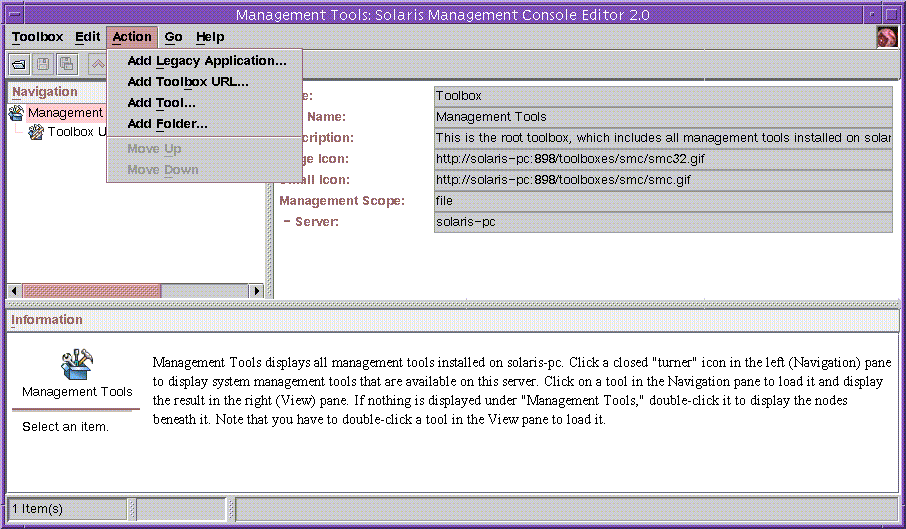
Task: Click the Large Icon smc32.gif URL field
Action: click(663, 159)
